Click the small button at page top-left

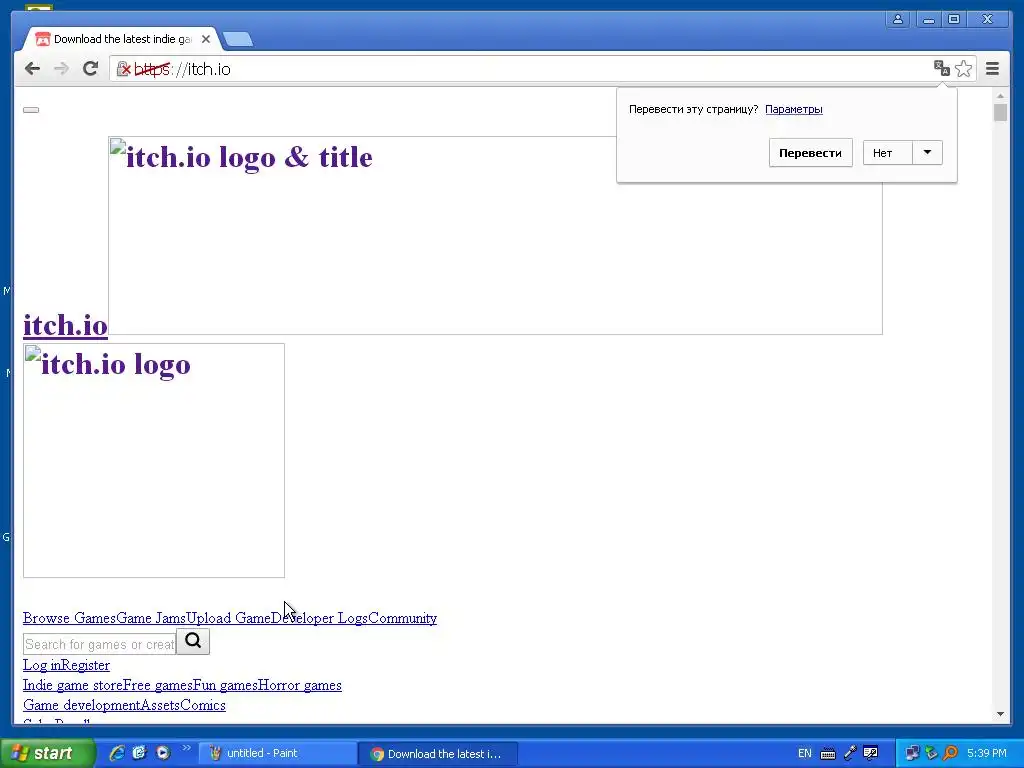click(x=31, y=110)
